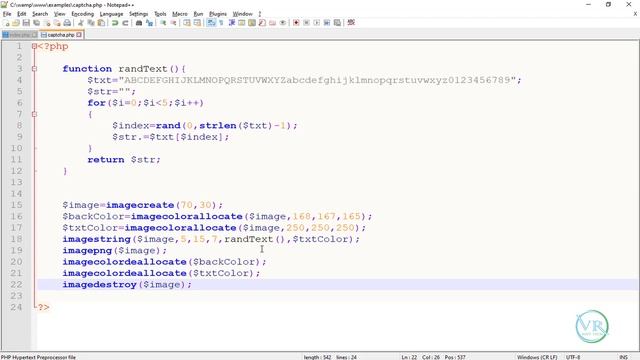Collapse the for-loop block at line 7
The image size is (640, 360).
click(34, 114)
